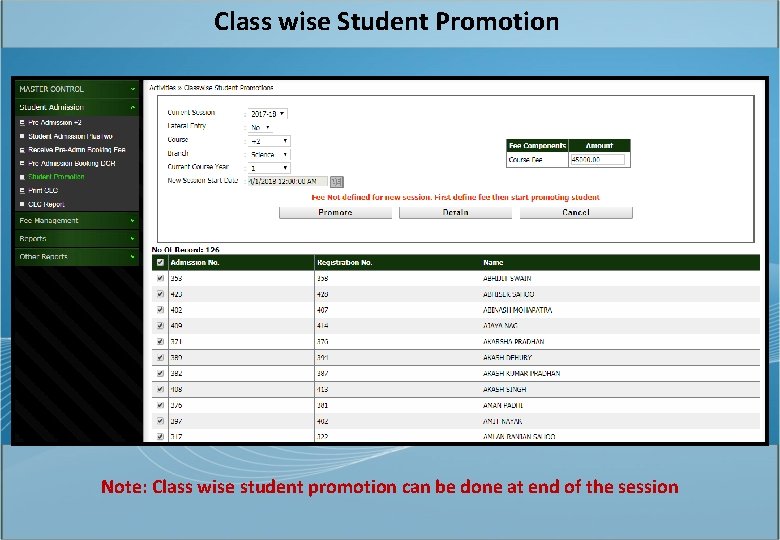The width and height of the screenshot is (780, 540).
Task: Open Receive Pre-Admn Booking Fee item
Action: [x=77, y=150]
